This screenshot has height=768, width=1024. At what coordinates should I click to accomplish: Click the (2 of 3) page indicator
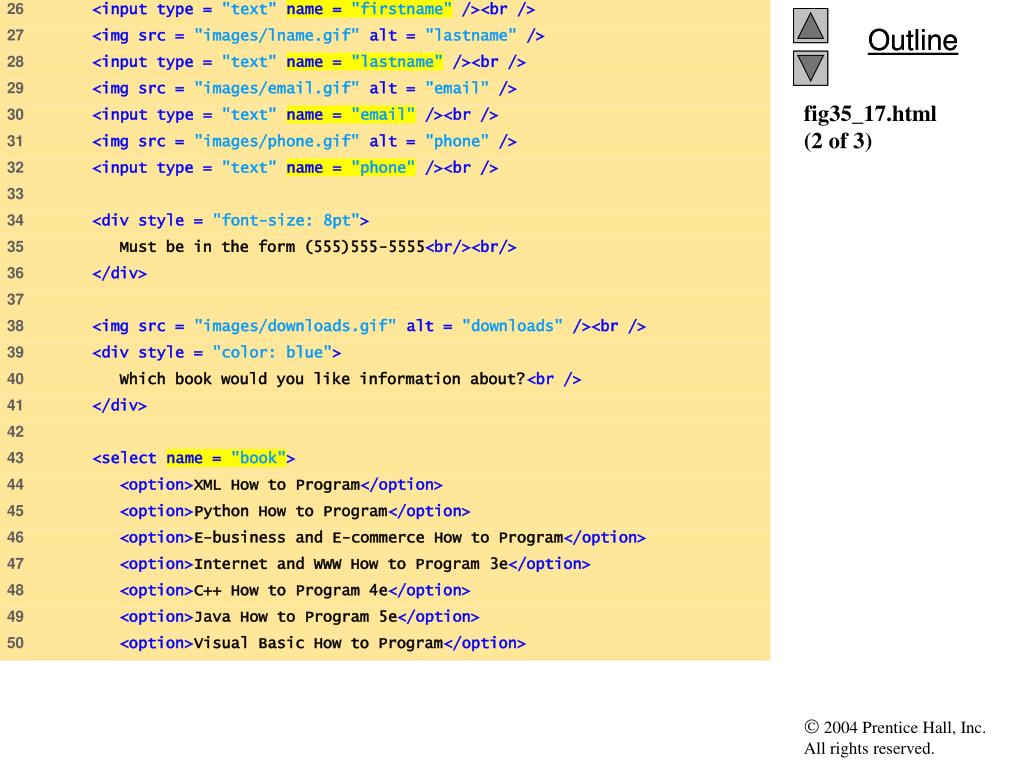[837, 141]
